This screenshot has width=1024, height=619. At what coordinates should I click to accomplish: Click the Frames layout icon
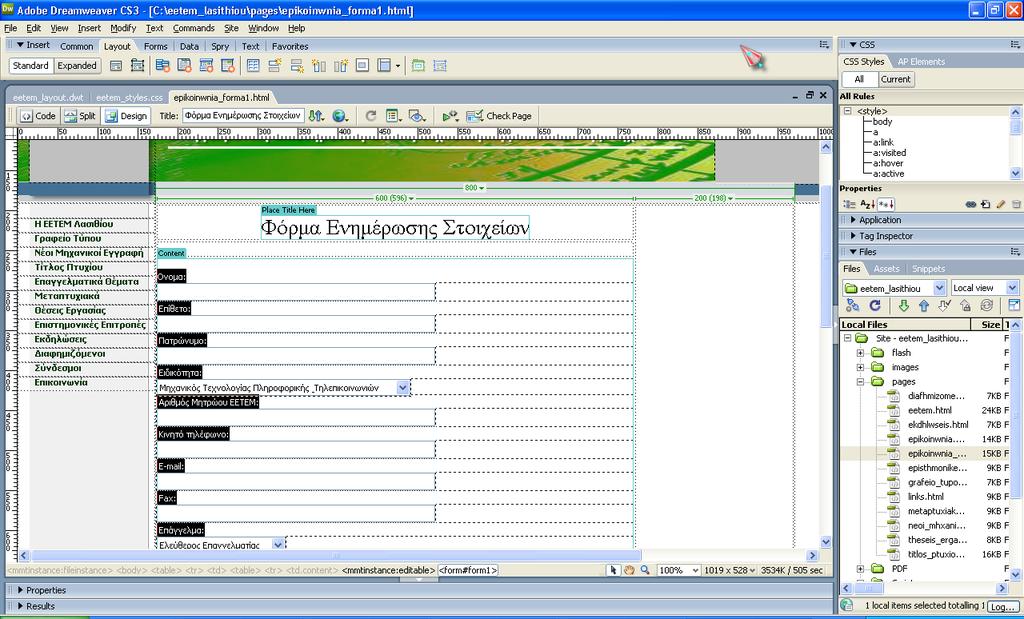(x=389, y=65)
